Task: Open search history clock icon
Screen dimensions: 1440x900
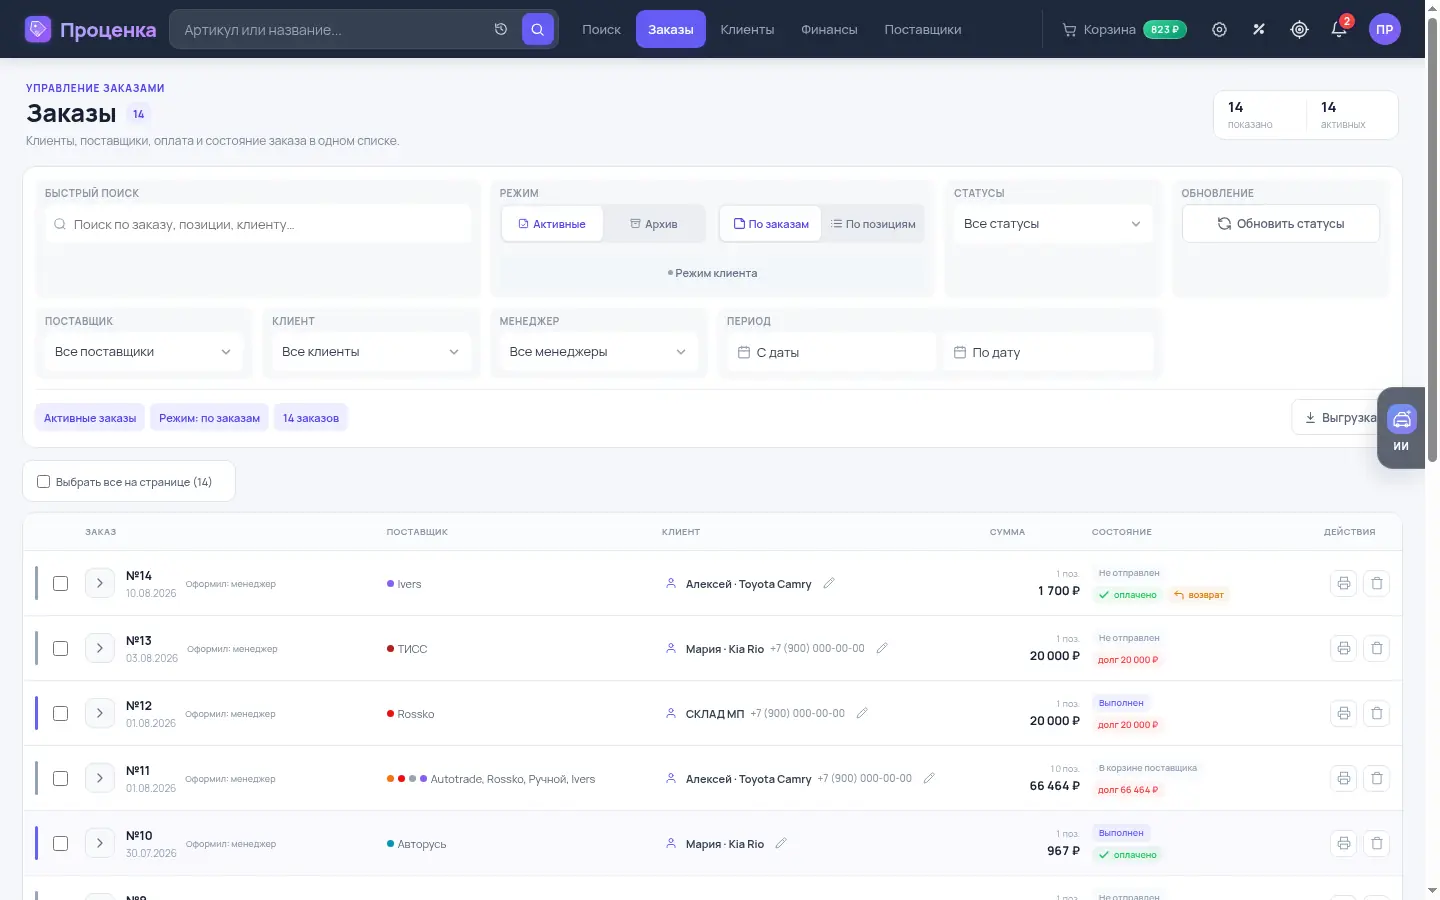Action: pyautogui.click(x=501, y=29)
